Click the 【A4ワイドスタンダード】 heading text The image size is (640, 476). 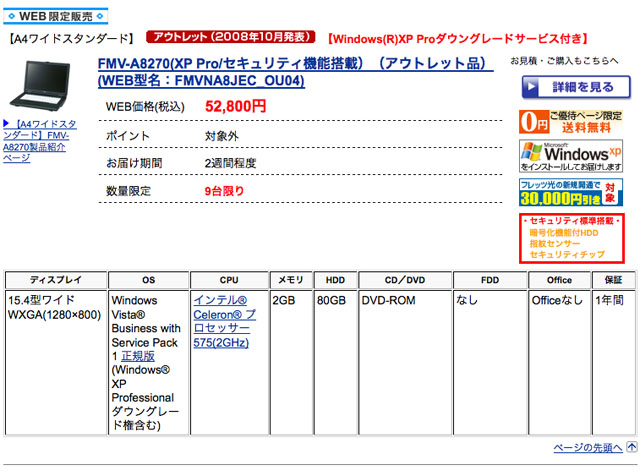(x=71, y=39)
